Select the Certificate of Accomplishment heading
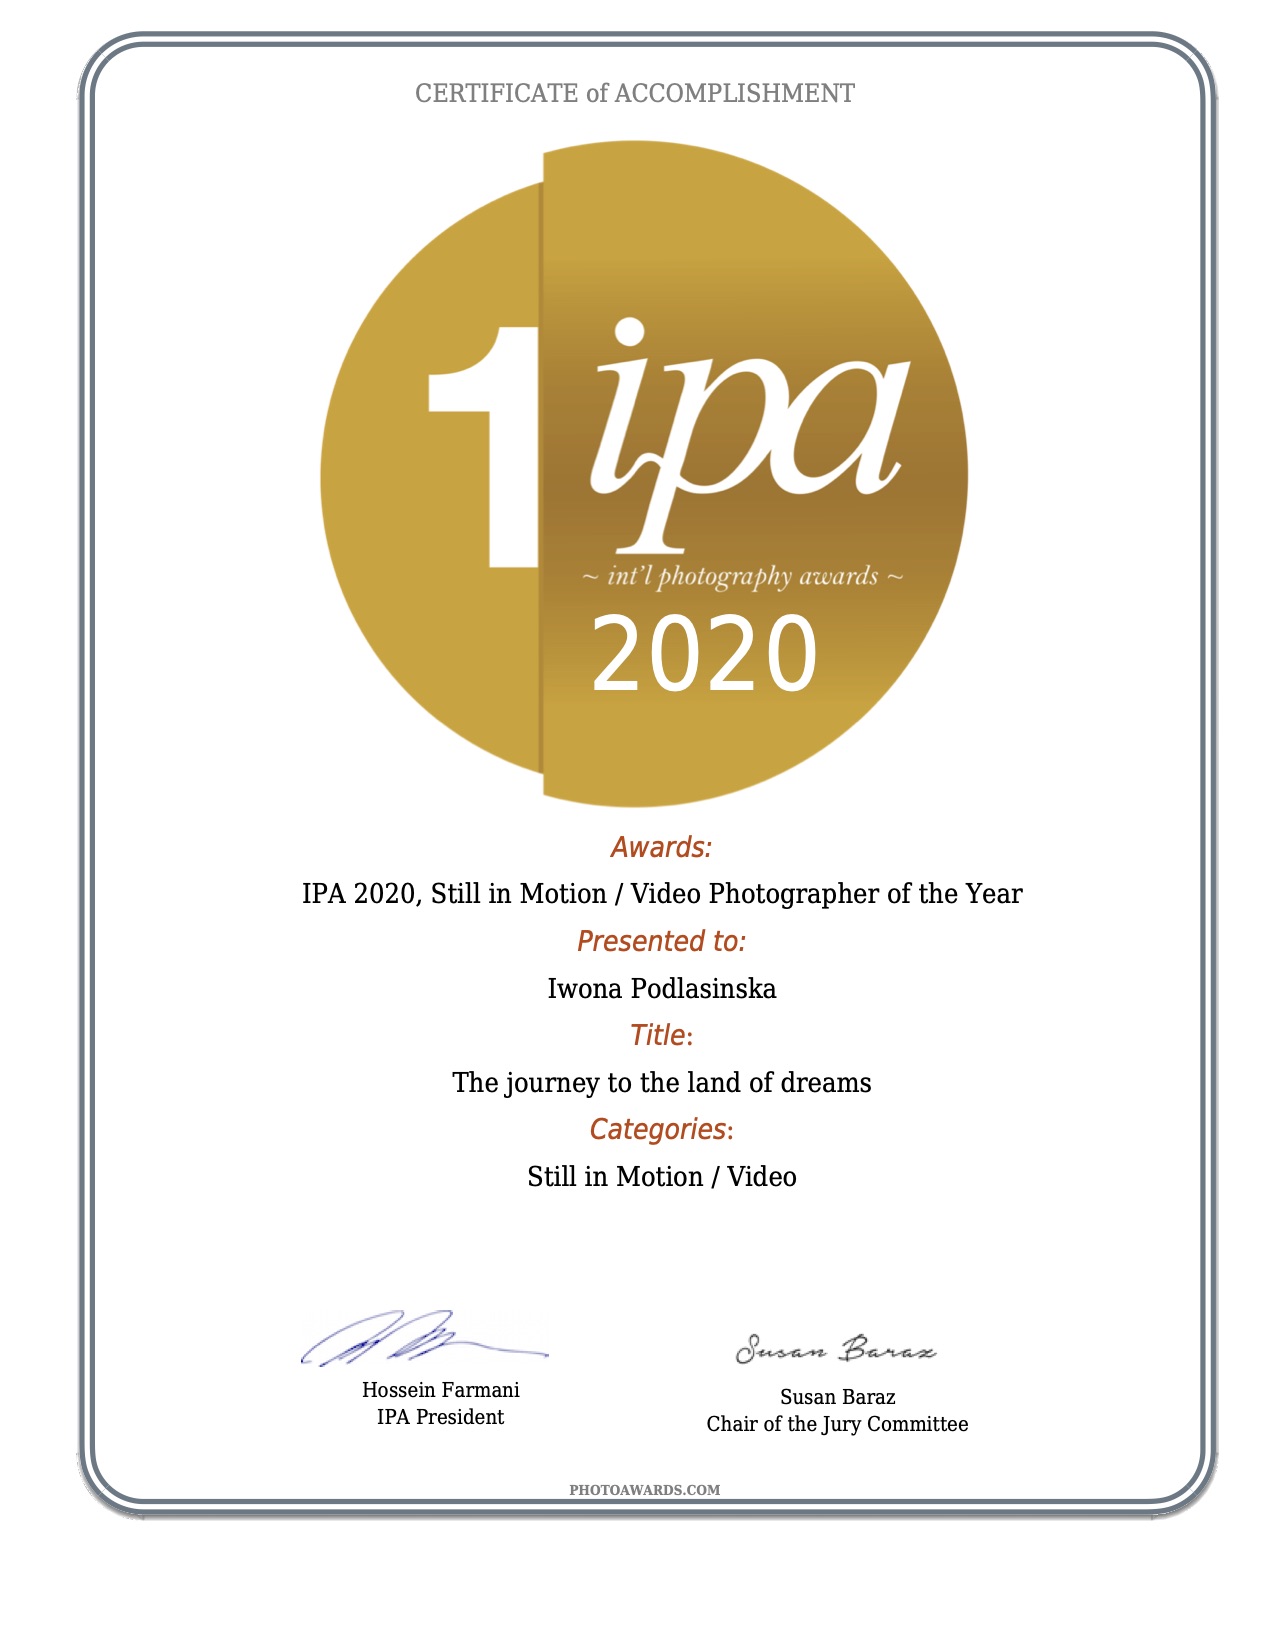The width and height of the screenshot is (1275, 1650). click(635, 93)
